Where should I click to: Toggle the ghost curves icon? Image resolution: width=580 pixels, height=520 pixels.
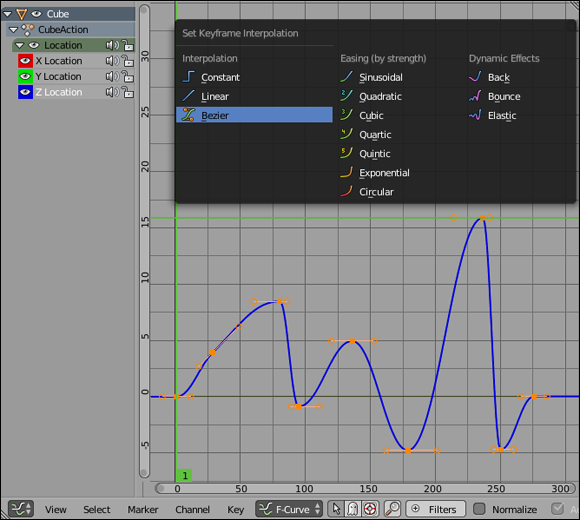(x=353, y=509)
